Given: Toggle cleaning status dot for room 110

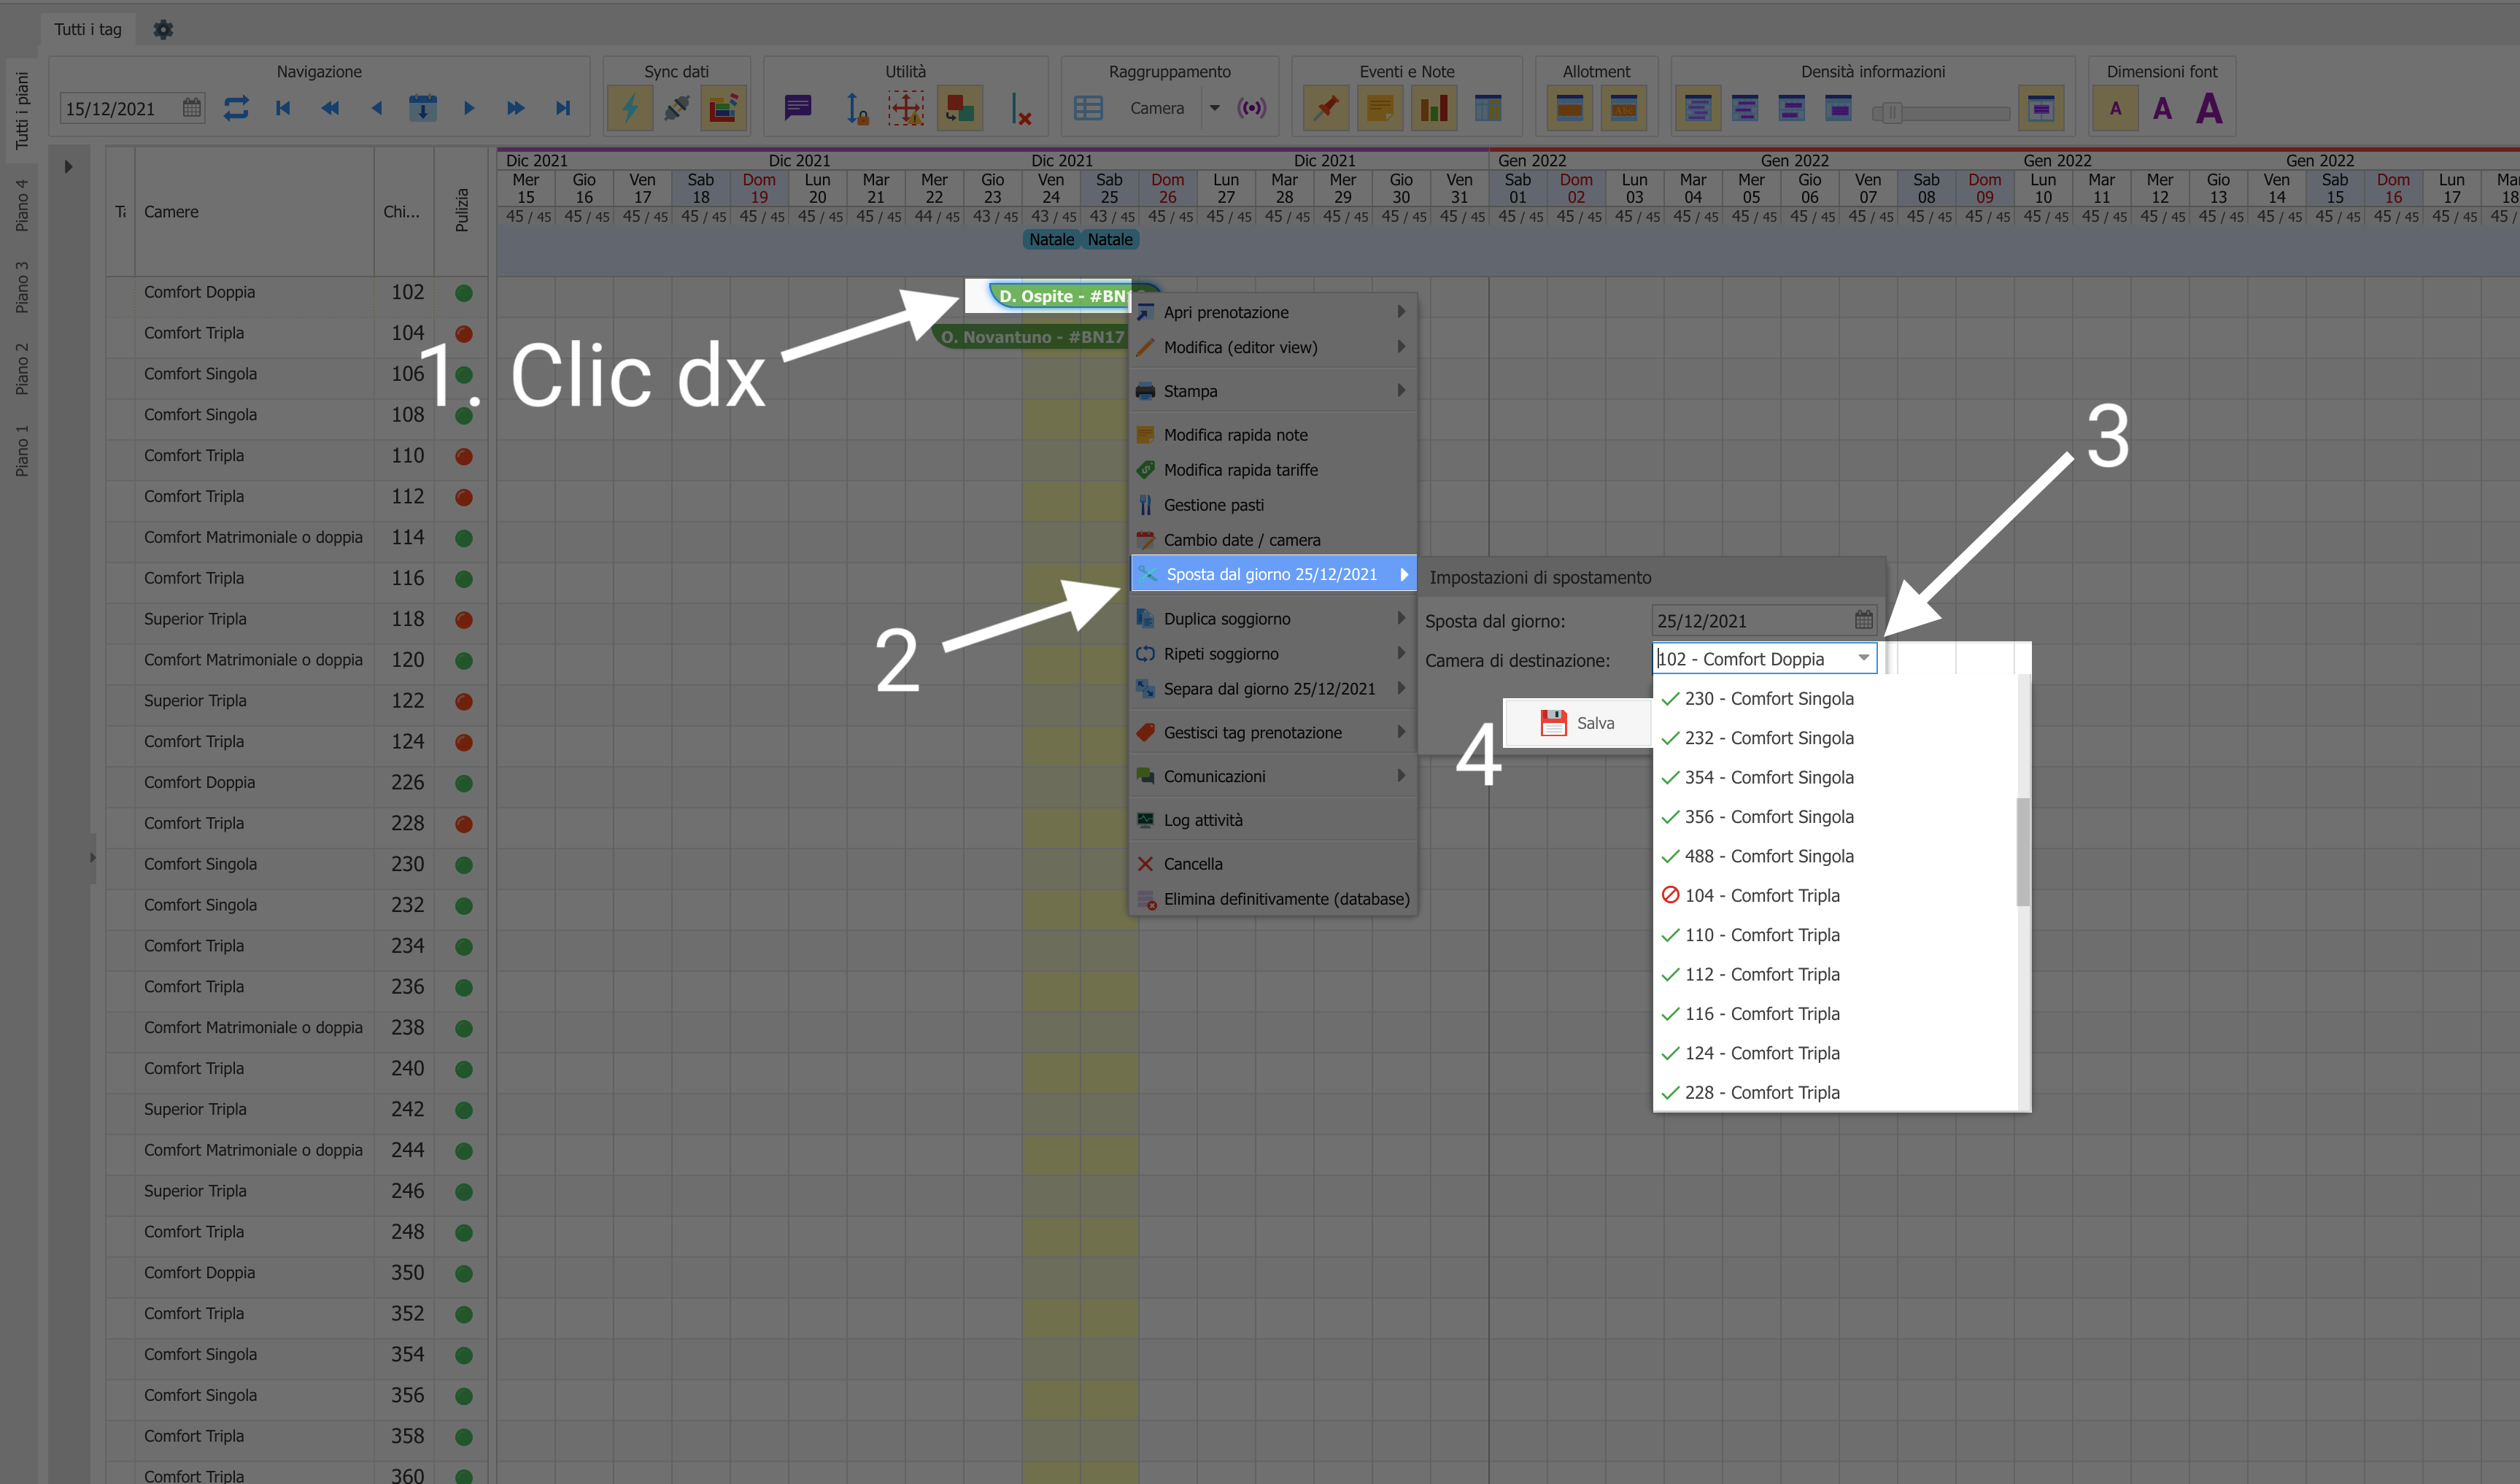Looking at the screenshot, I should coord(464,456).
